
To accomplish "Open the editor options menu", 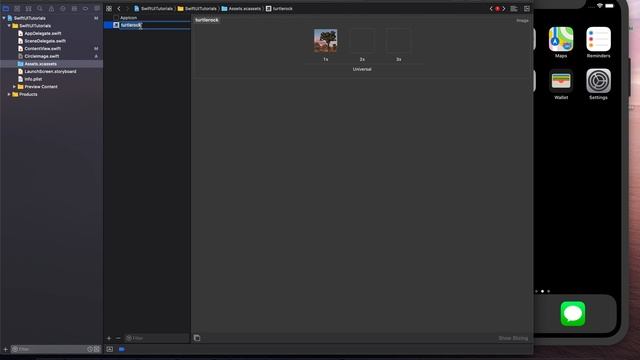I will point(514,9).
